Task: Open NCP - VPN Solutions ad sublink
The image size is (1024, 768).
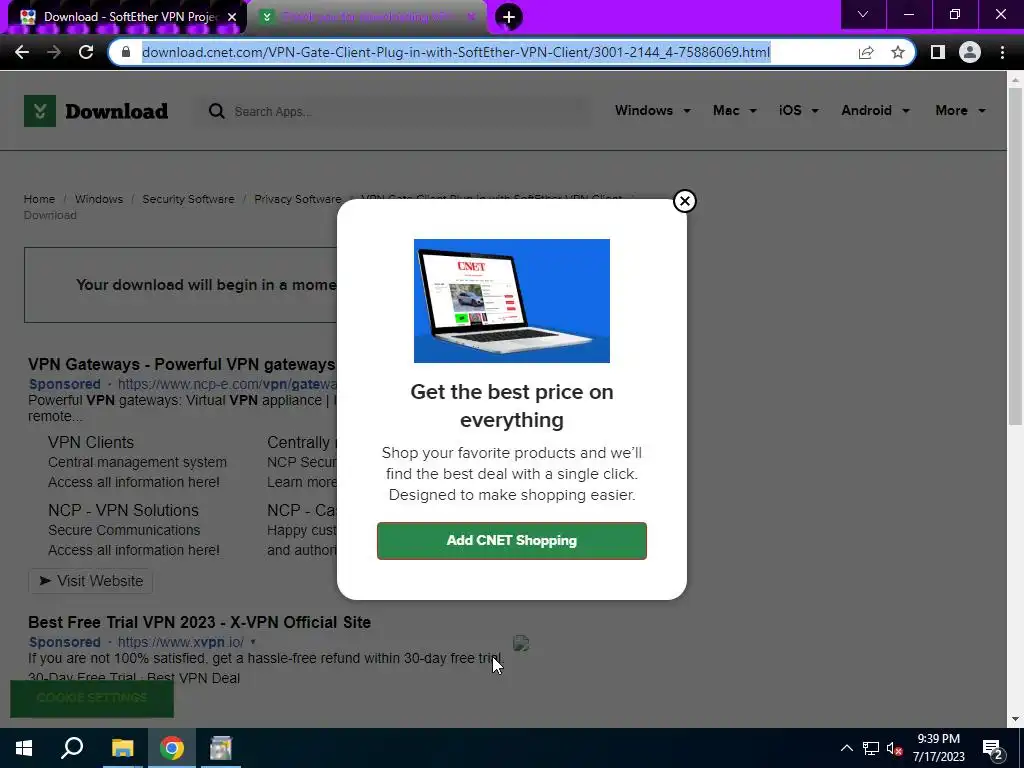Action: (123, 510)
